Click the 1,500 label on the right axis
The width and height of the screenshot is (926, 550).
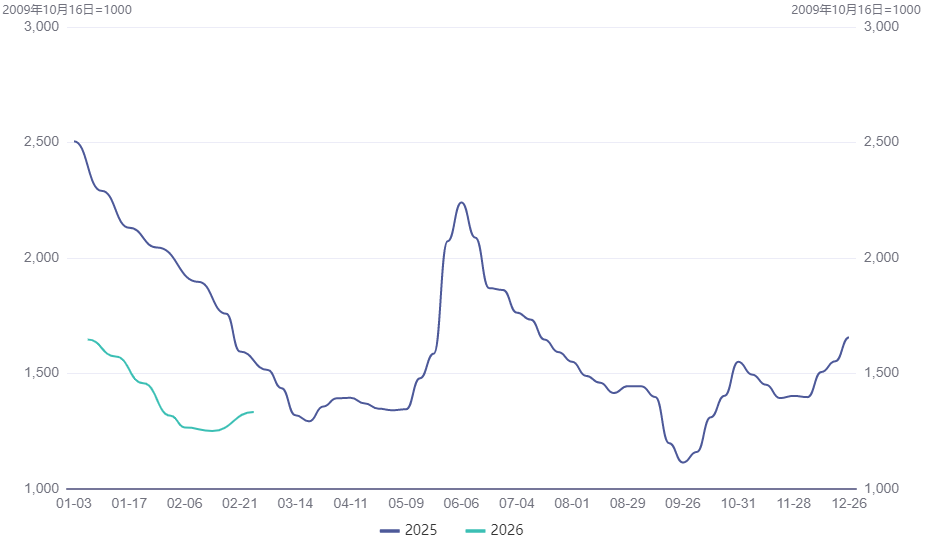pyautogui.click(x=881, y=373)
